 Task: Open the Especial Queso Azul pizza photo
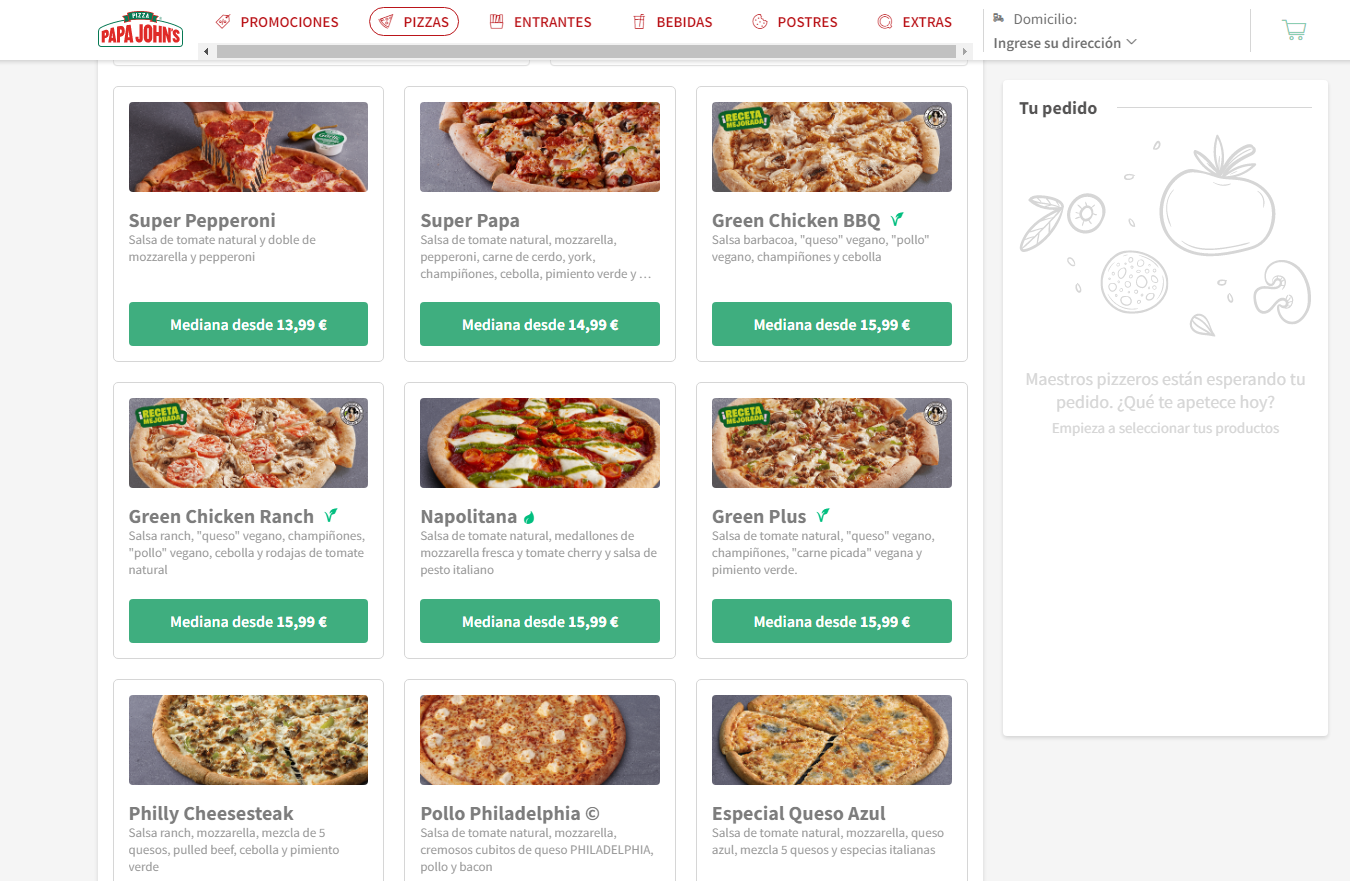832,740
